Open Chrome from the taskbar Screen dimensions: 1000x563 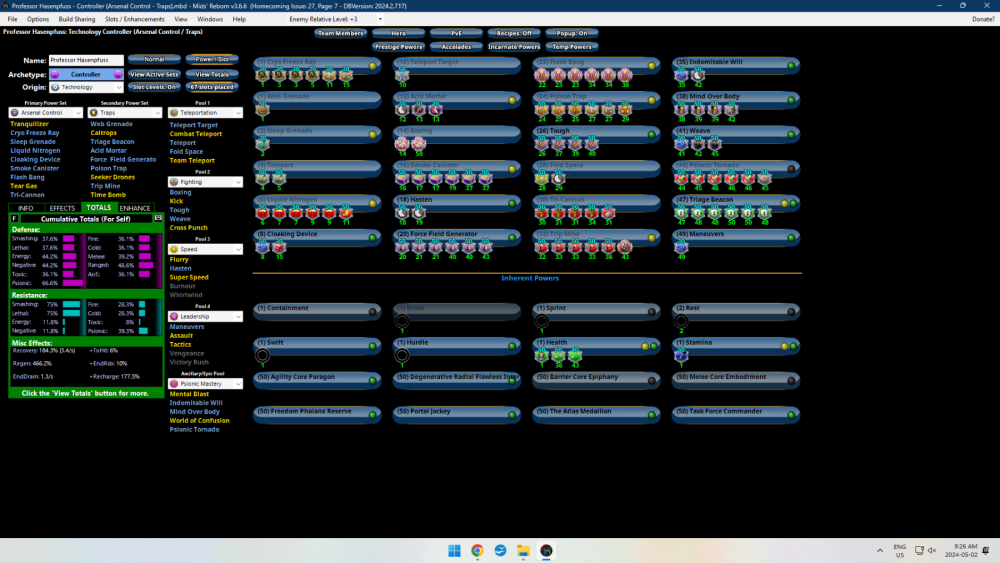[477, 551]
